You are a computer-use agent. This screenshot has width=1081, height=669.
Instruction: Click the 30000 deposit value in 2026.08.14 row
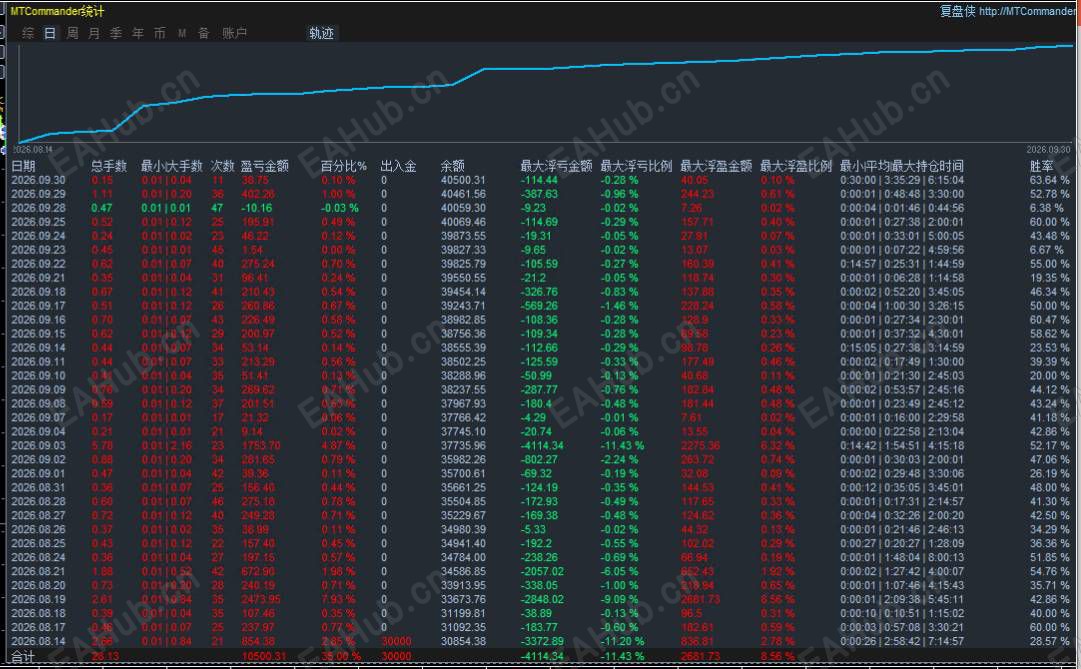point(396,641)
